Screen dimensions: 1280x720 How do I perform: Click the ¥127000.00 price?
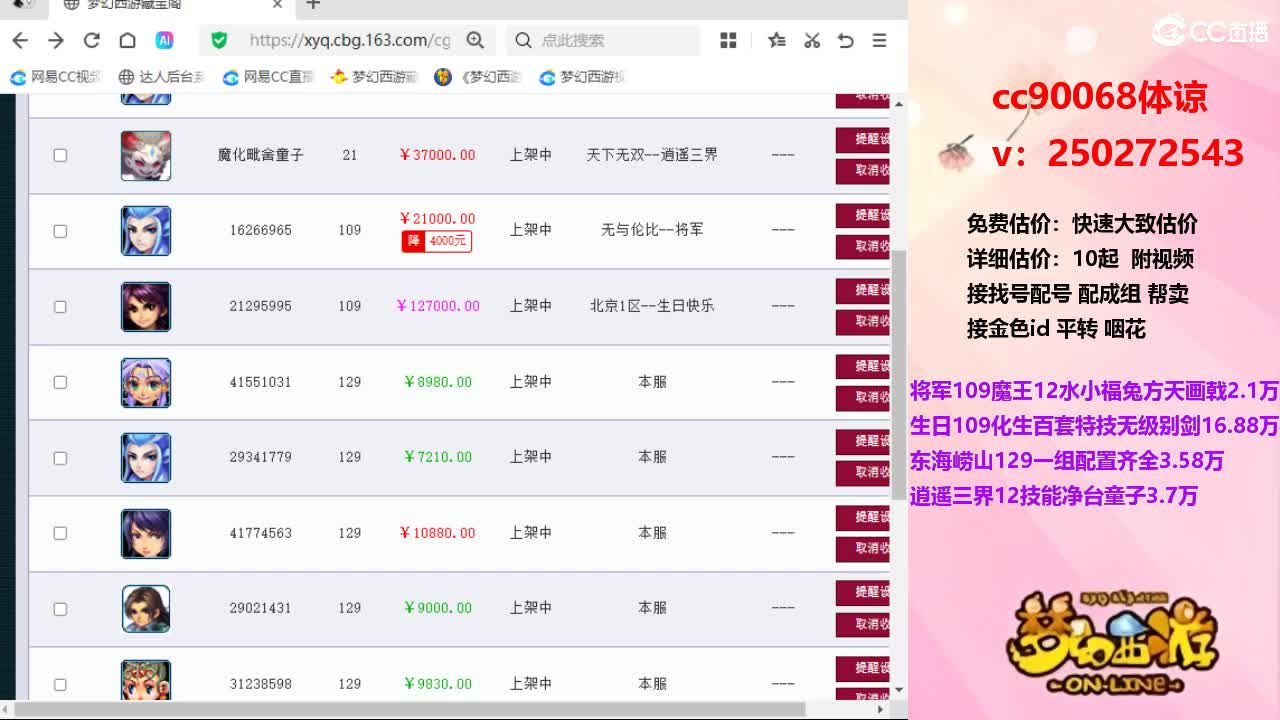[438, 306]
